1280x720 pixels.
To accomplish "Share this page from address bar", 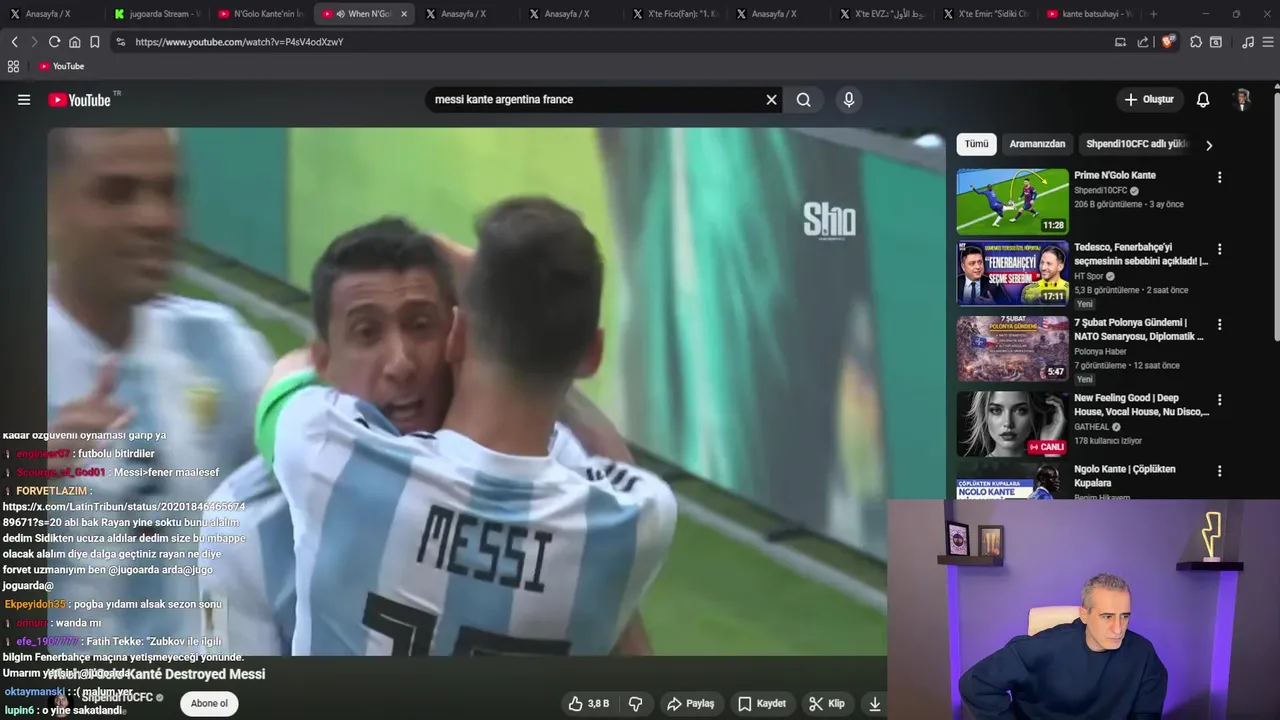I will (x=1143, y=42).
